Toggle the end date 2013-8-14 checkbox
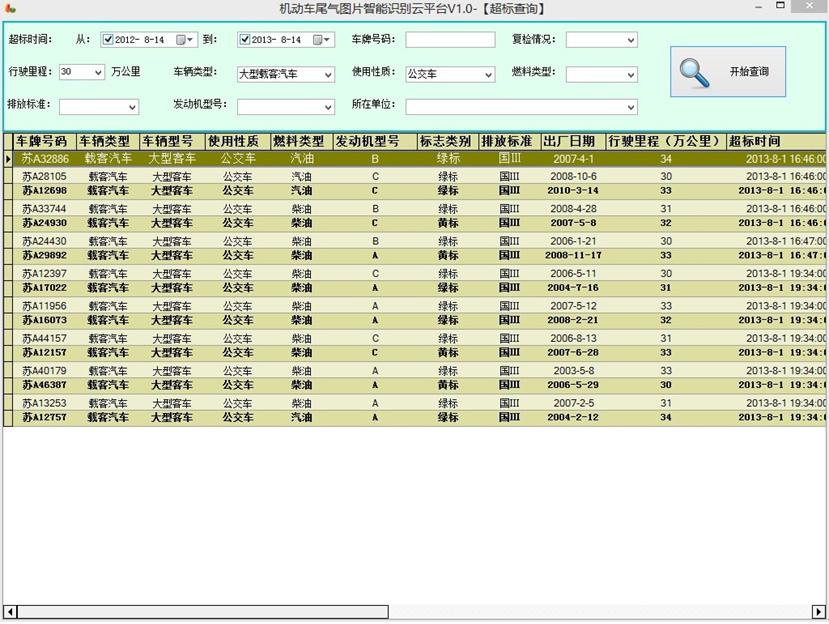 tap(244, 40)
